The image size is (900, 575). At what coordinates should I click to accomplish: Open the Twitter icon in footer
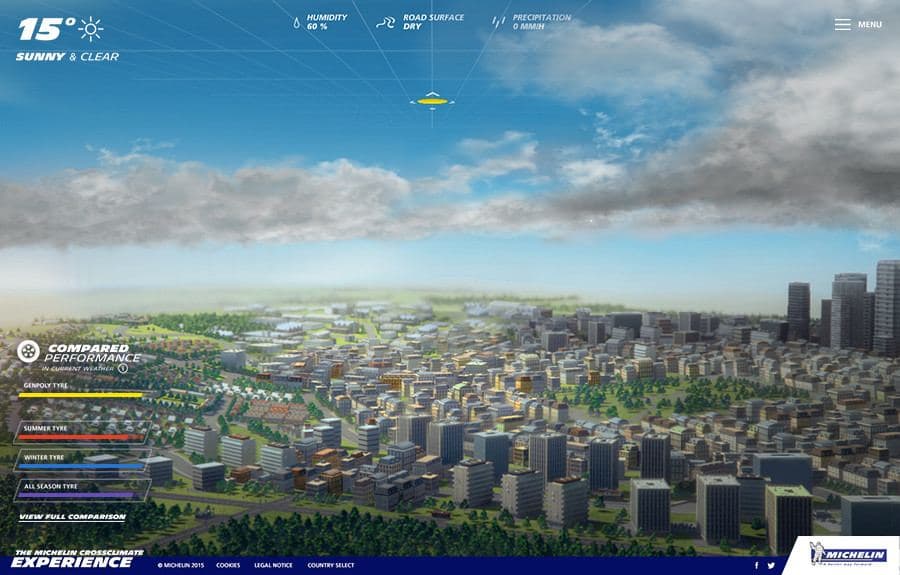point(771,565)
